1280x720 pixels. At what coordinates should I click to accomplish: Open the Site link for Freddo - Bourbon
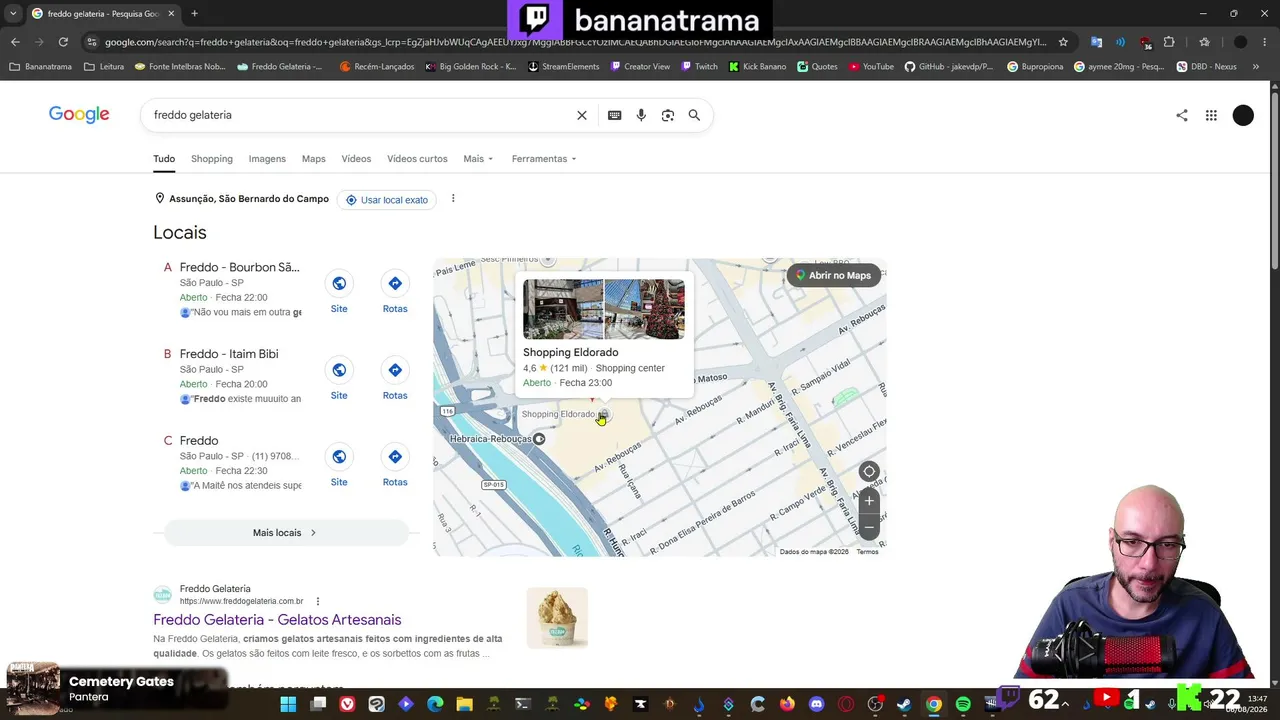[339, 292]
